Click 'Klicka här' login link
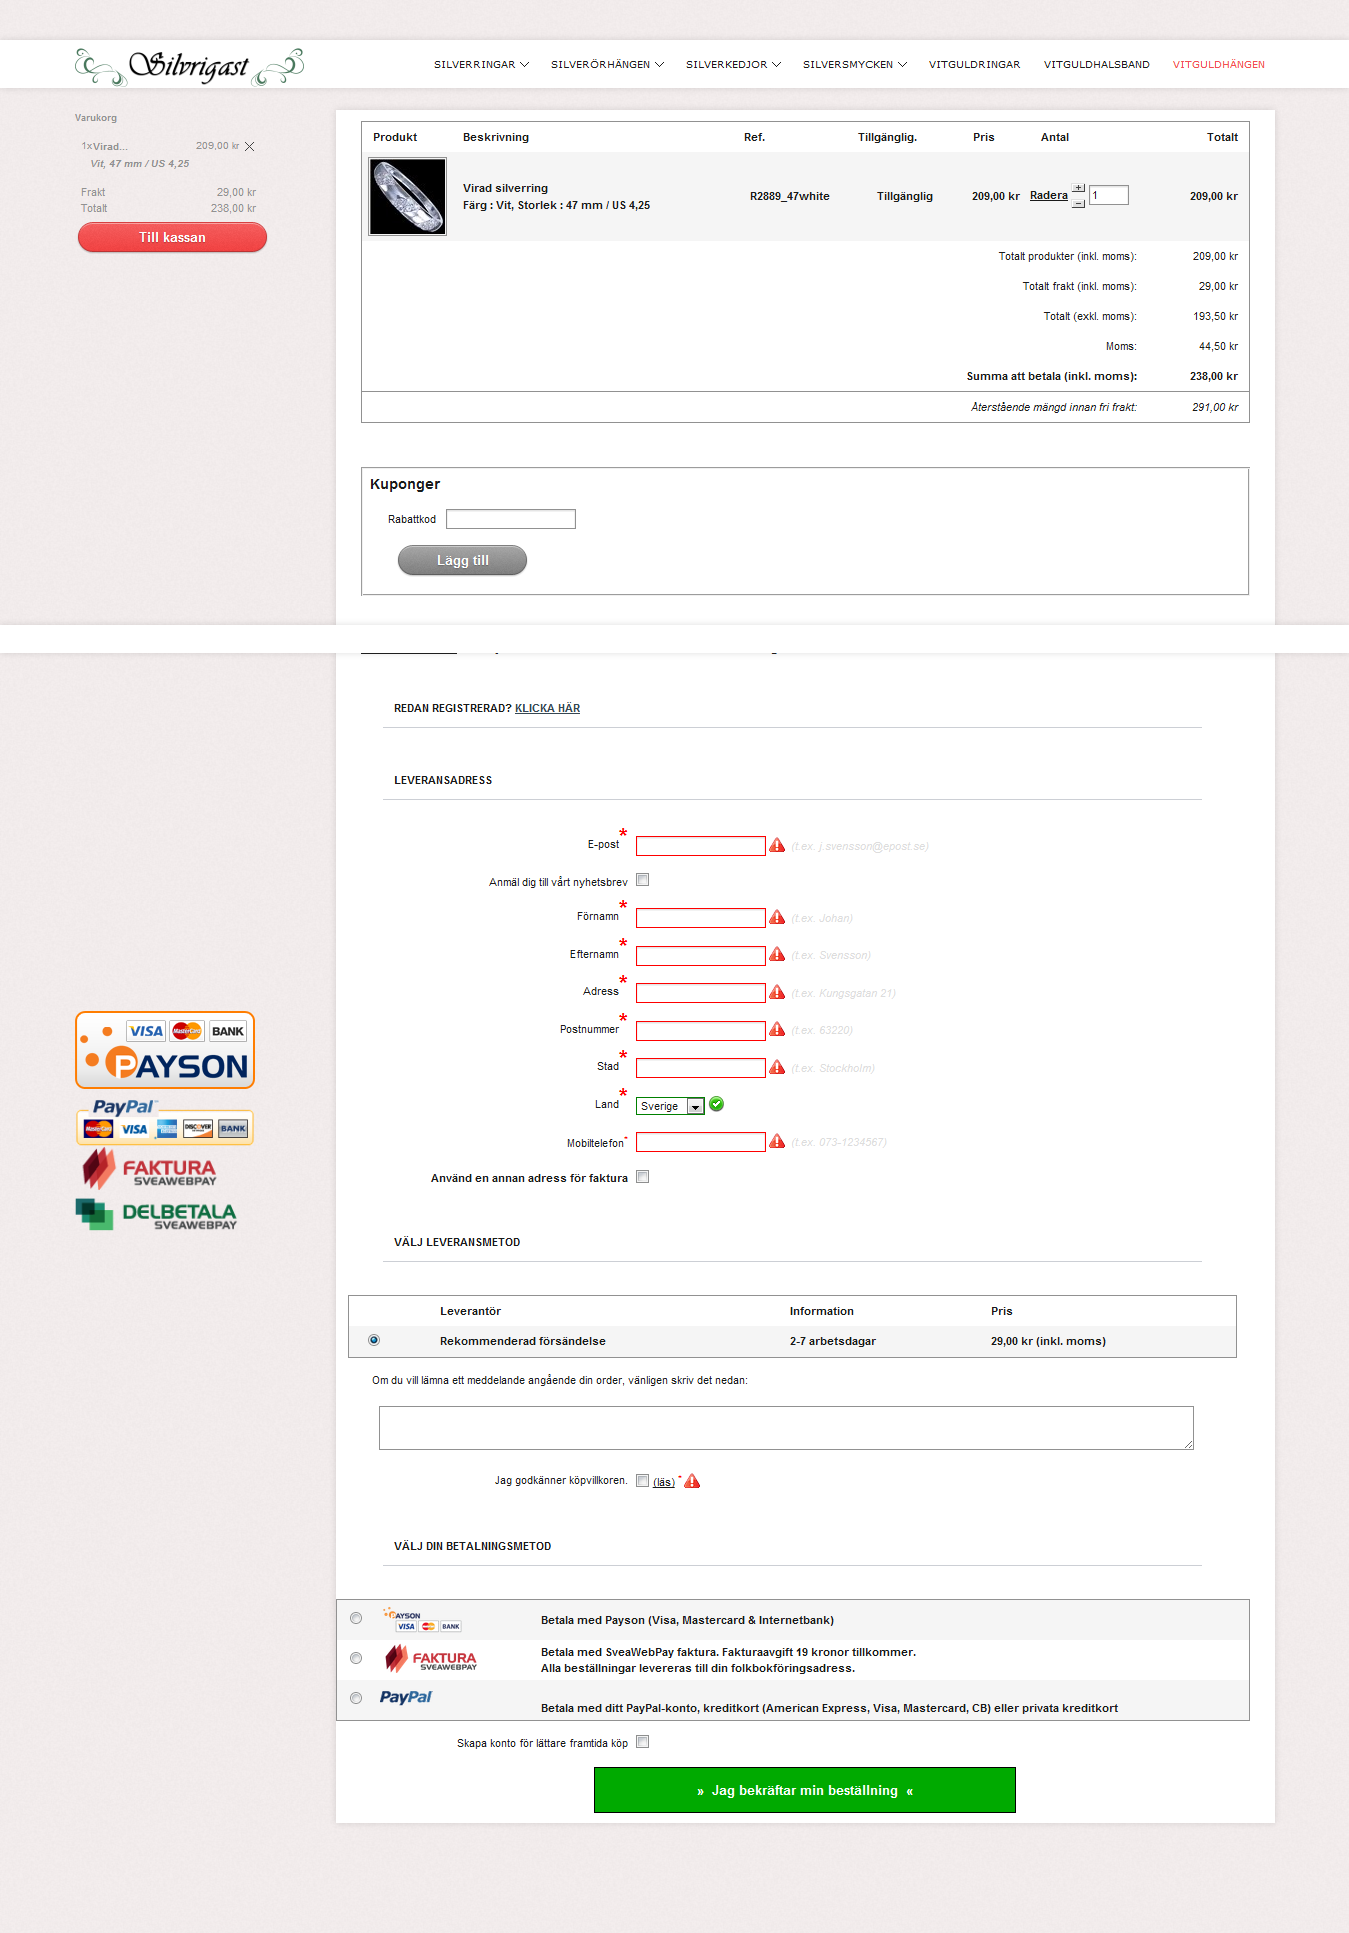The width and height of the screenshot is (1349, 1933). (x=547, y=708)
